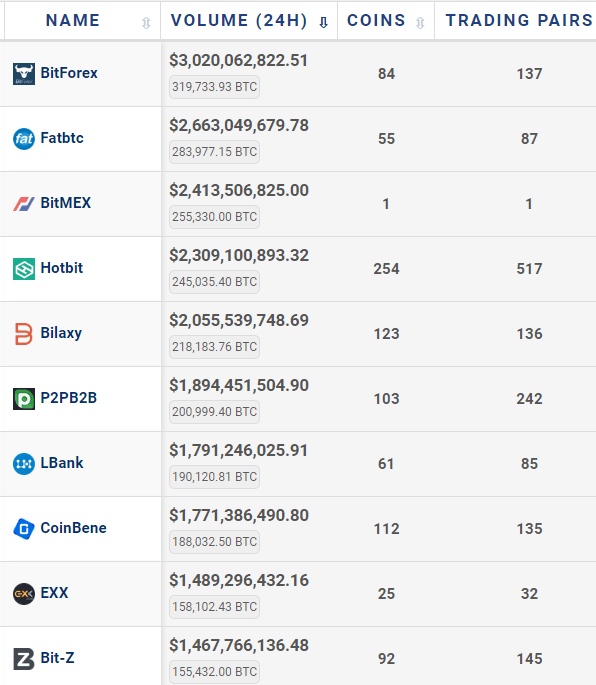Click BitForex's coins count 84
The width and height of the screenshot is (596, 685).
tap(386, 74)
